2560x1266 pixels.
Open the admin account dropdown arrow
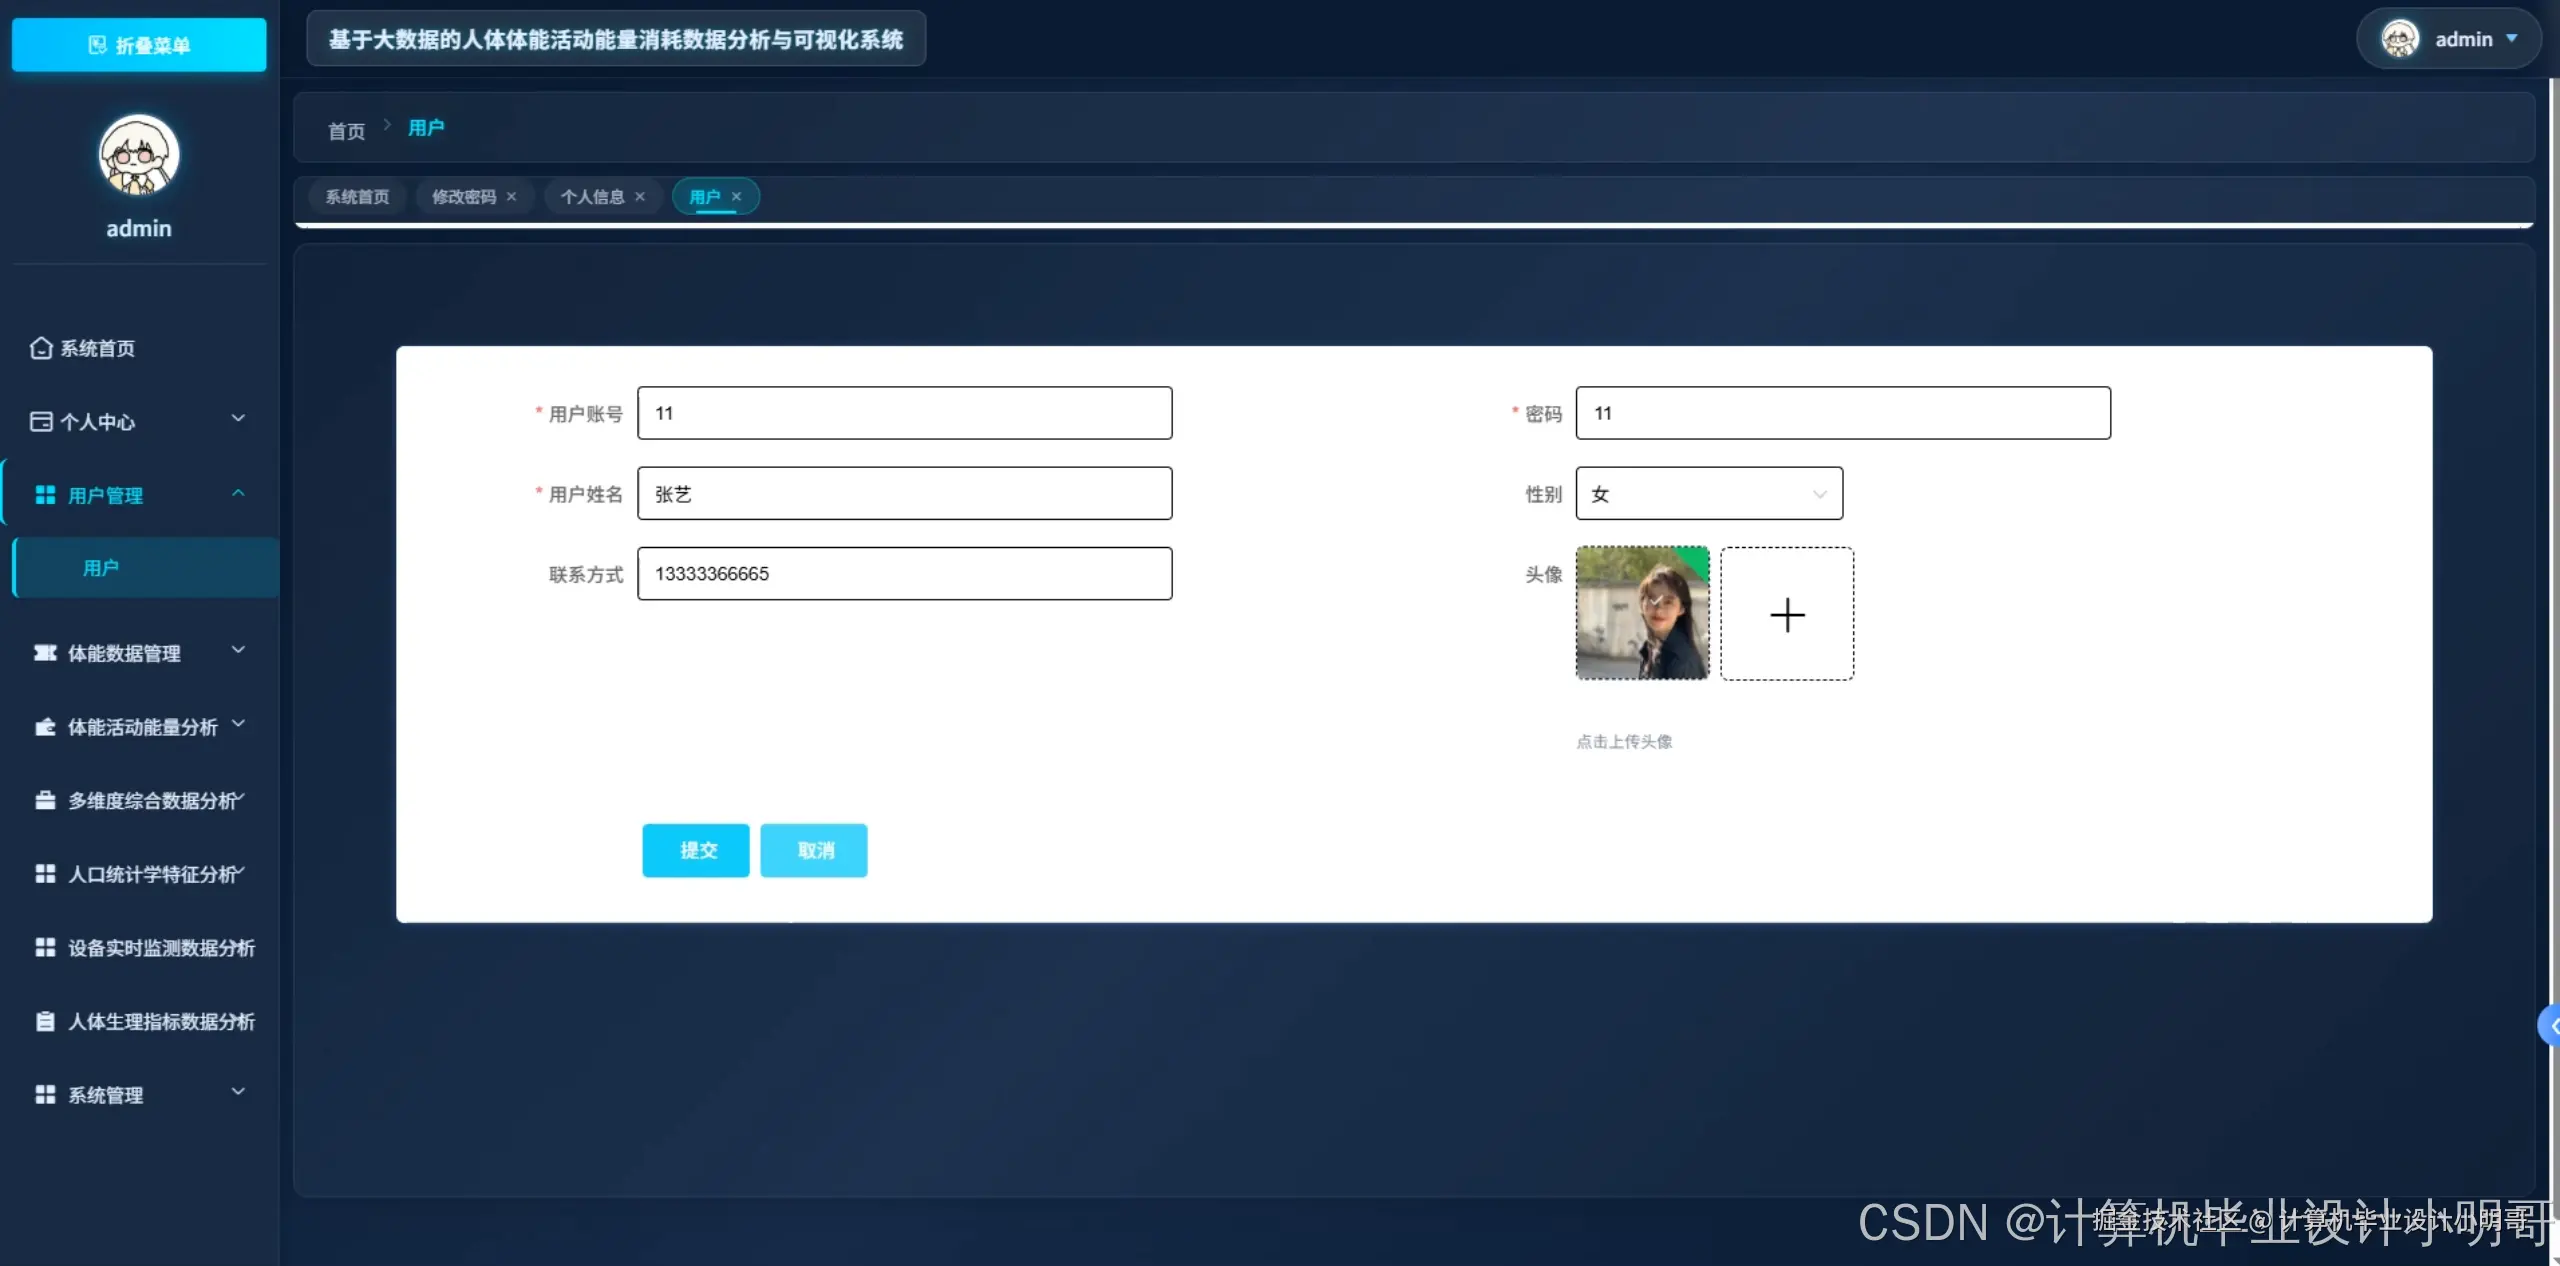(2511, 39)
